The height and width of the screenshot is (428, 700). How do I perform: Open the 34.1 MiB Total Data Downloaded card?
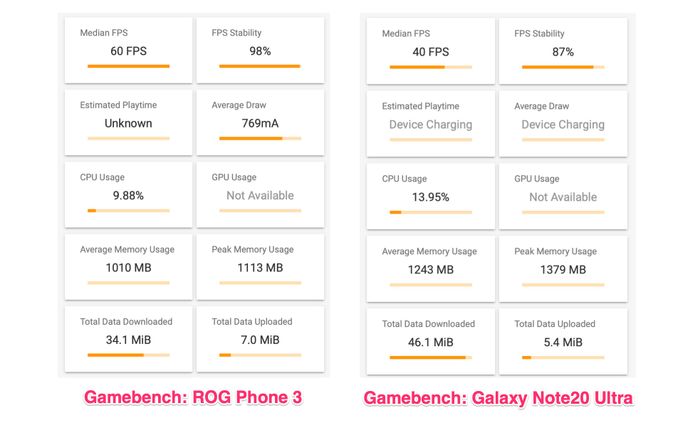(x=129, y=339)
